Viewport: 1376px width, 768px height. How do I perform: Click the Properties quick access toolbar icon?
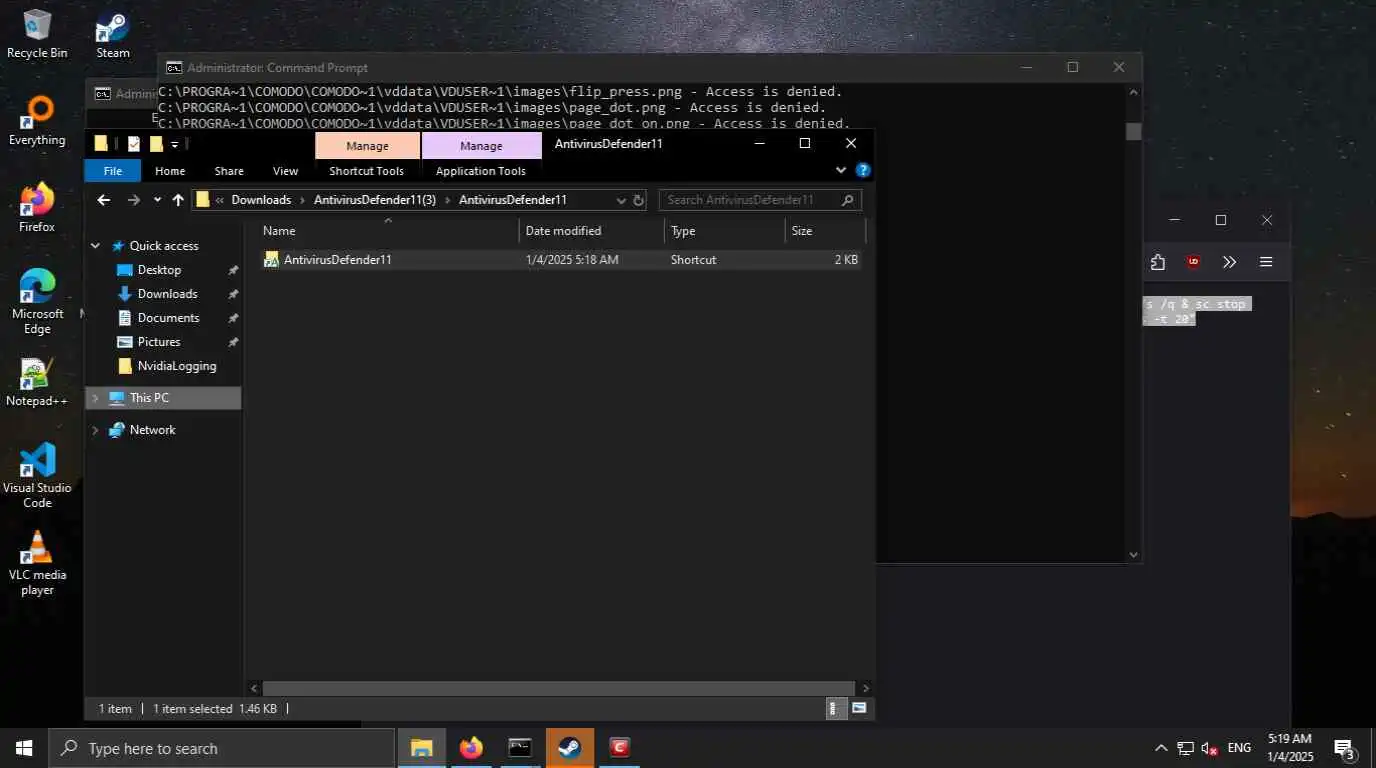133,143
